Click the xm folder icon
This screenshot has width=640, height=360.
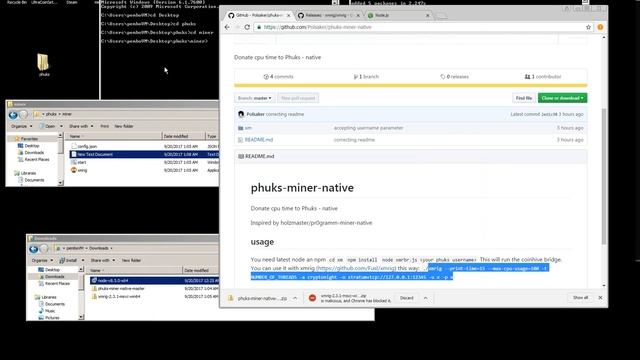tap(240, 128)
